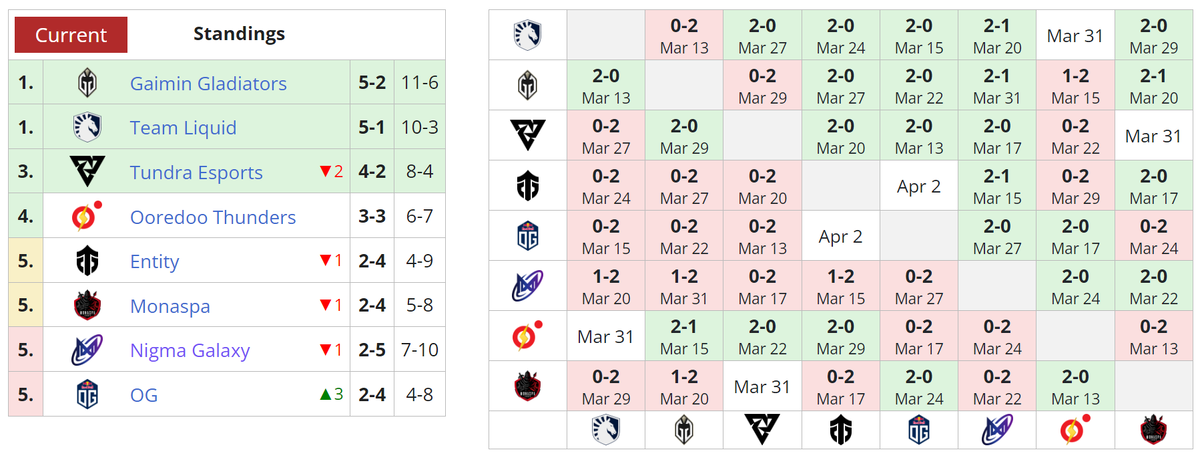Select the Current standings tab
Screen dimensions: 1200x462
click(x=71, y=34)
